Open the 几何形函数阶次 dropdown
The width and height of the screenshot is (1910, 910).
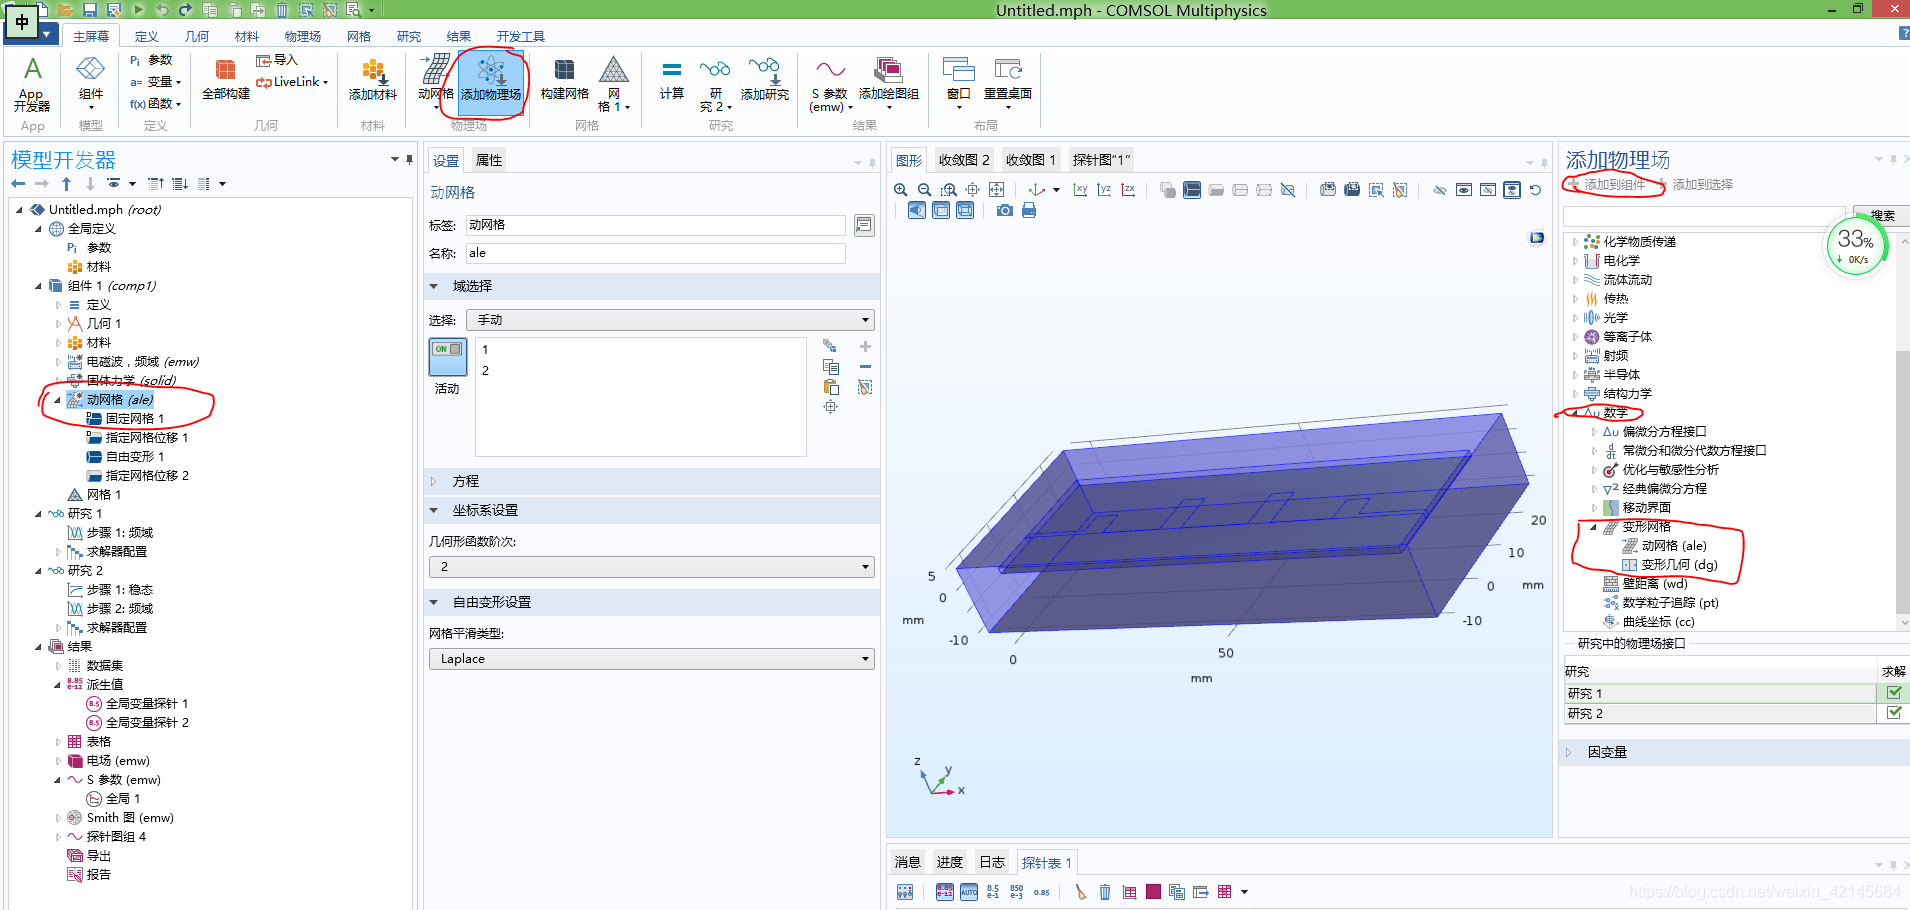click(x=652, y=567)
